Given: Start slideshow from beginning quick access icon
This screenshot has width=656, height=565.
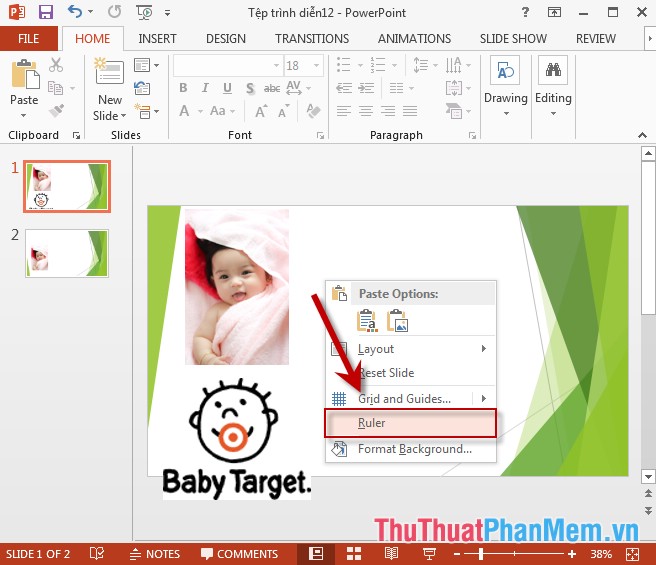Looking at the screenshot, I should pyautogui.click(x=144, y=13).
